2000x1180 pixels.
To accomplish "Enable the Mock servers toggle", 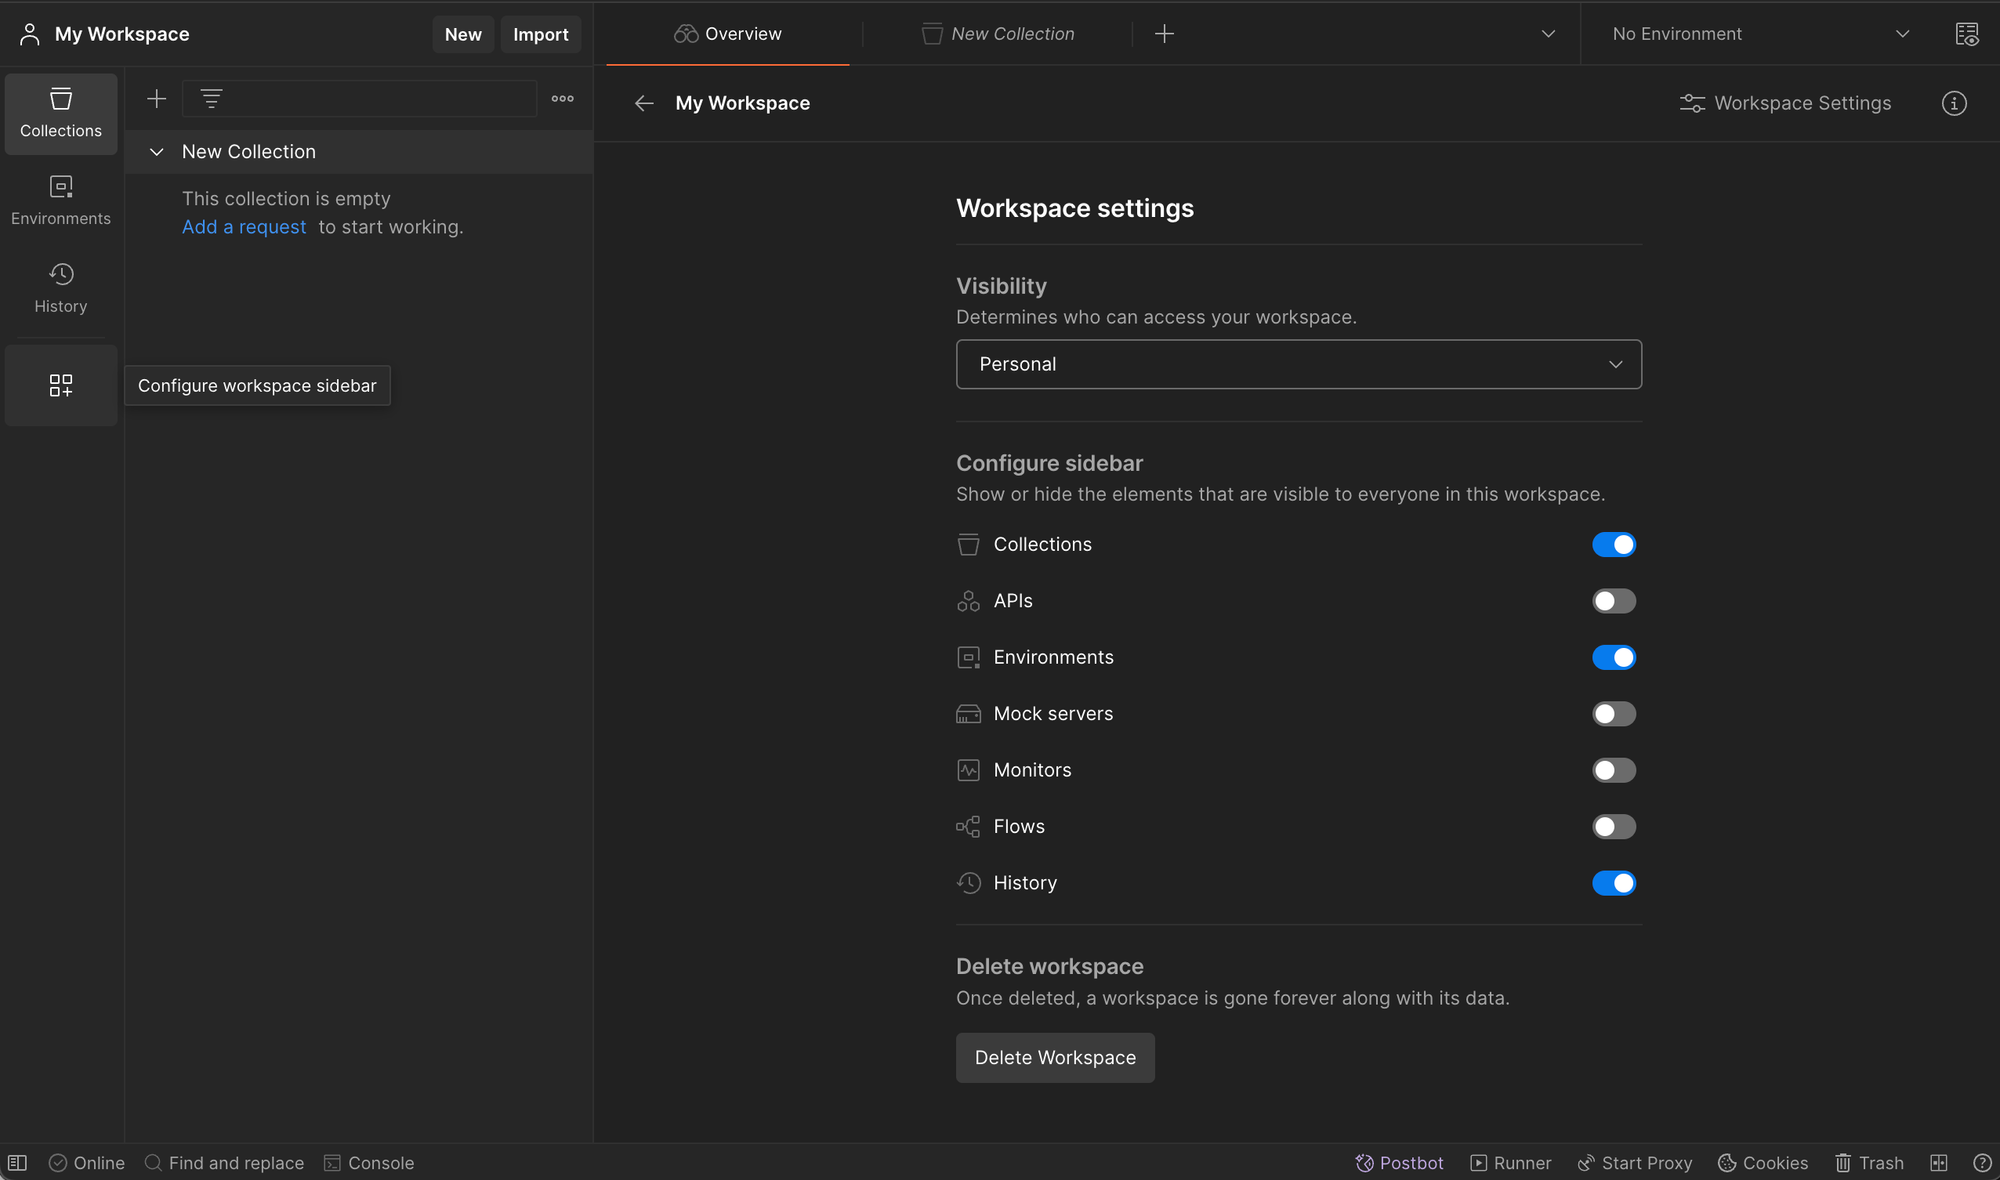I will coord(1613,714).
